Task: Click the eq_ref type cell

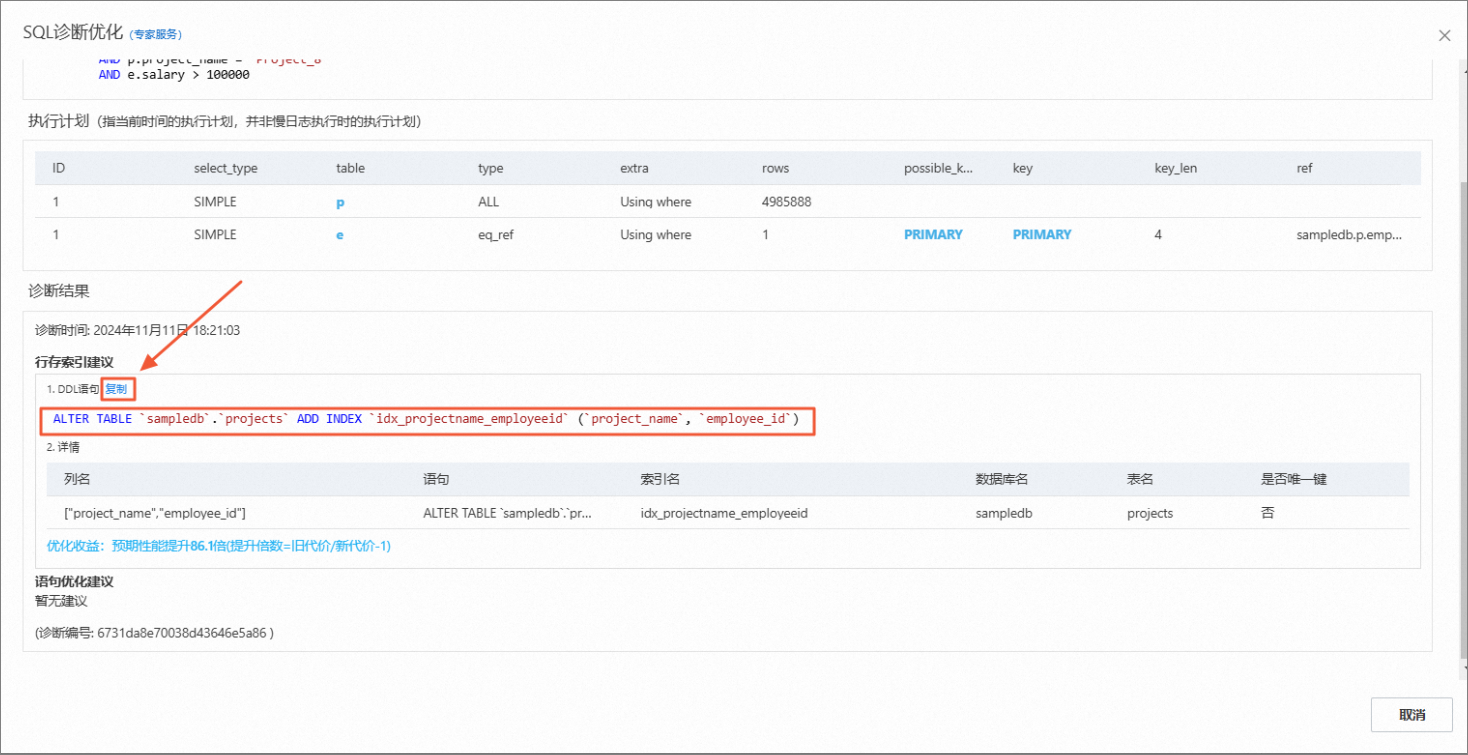Action: coord(497,234)
